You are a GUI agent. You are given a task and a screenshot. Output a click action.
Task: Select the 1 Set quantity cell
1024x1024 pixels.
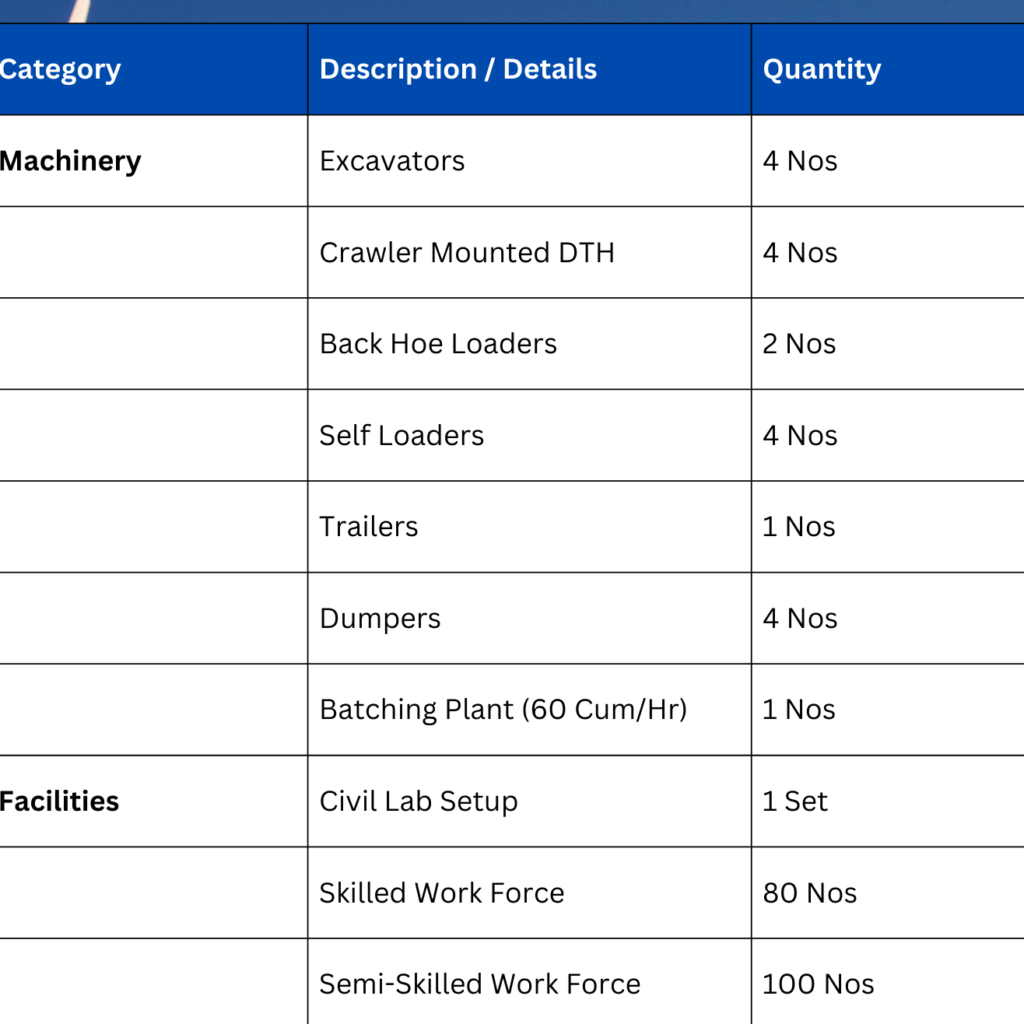coord(795,802)
